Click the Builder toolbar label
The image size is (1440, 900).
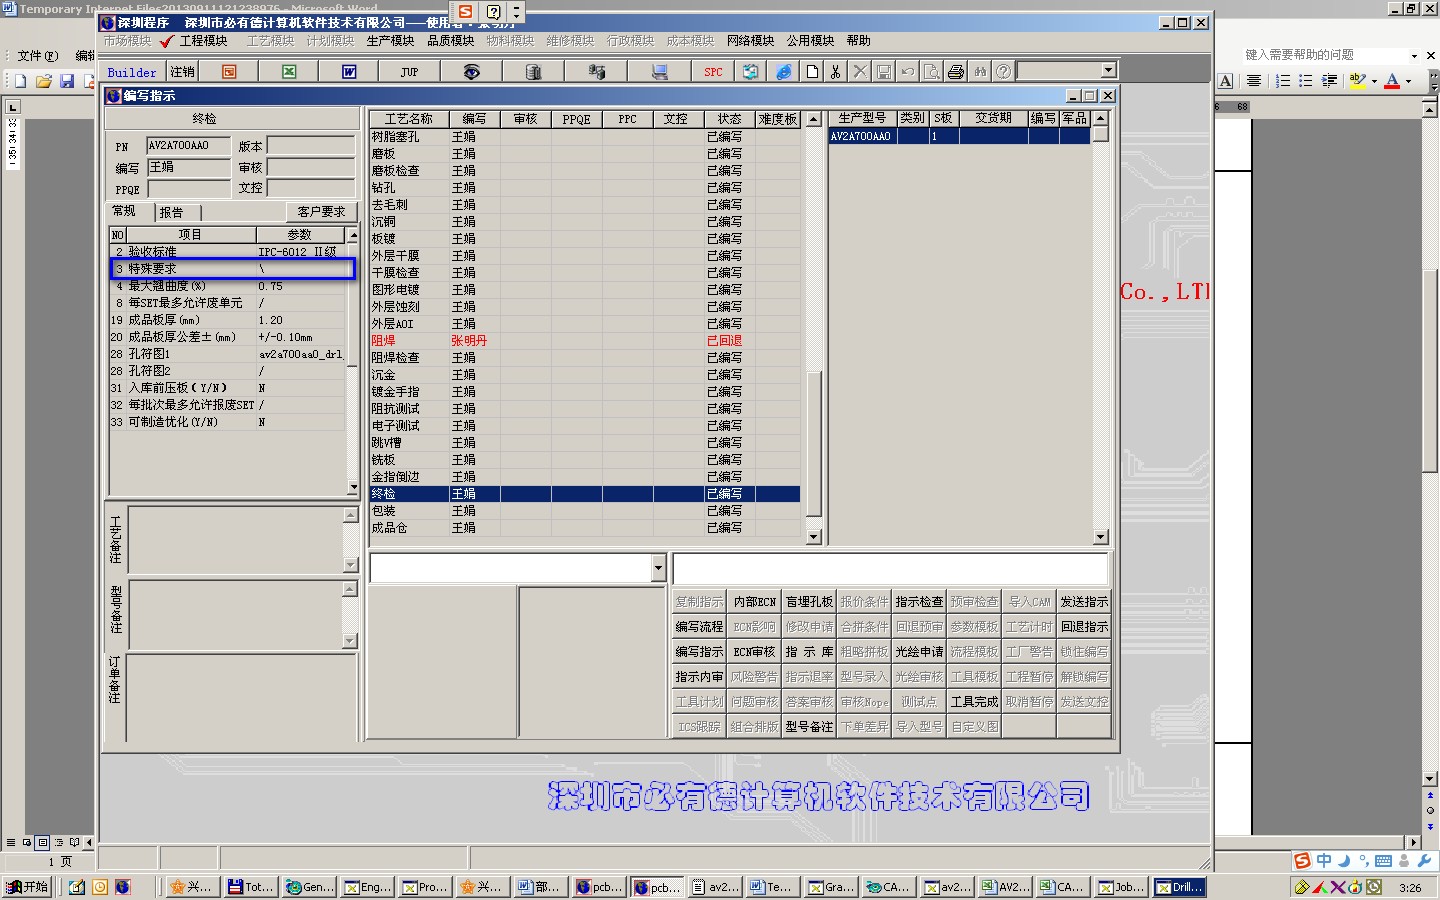(132, 72)
